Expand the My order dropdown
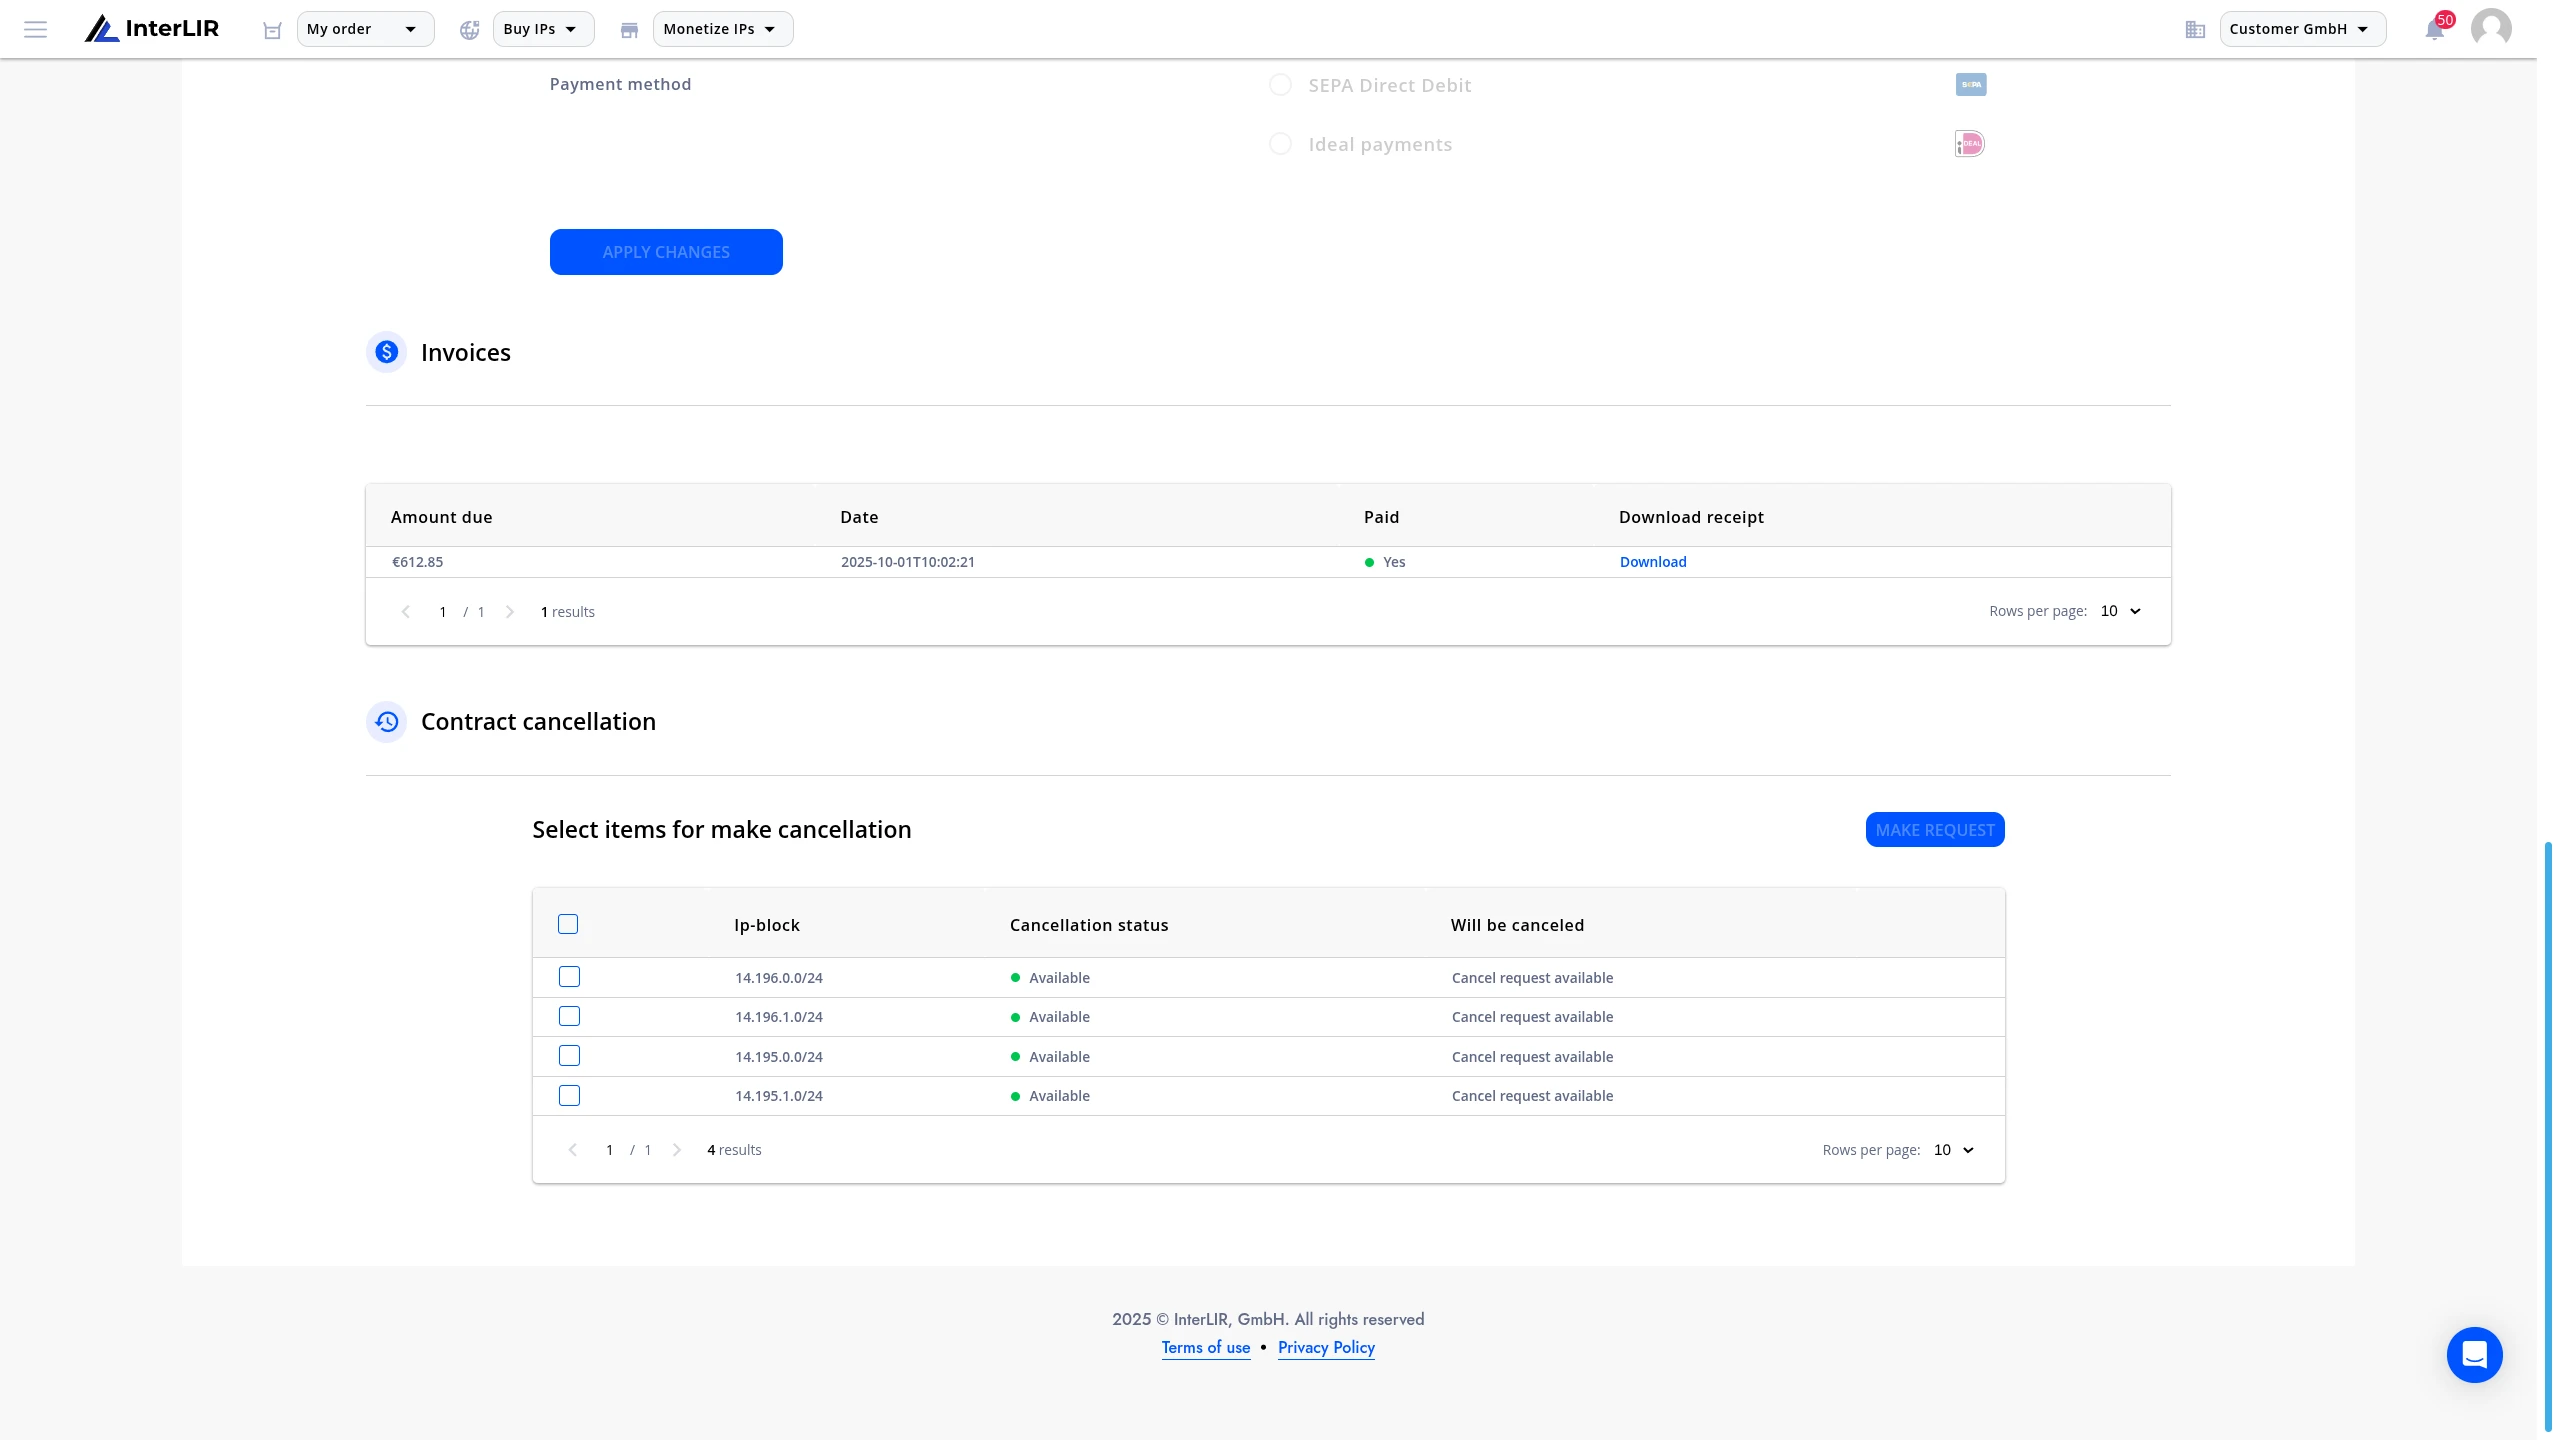 point(365,29)
